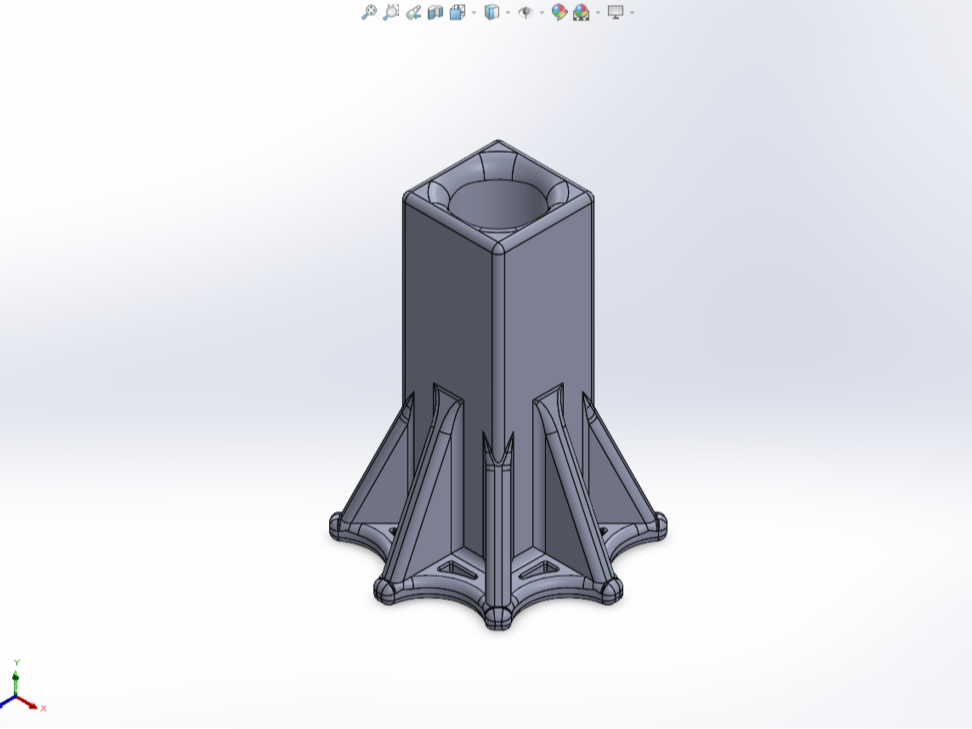Select the circular hole on the model's top
Viewport: 972px width, 729px height.
coord(500,205)
